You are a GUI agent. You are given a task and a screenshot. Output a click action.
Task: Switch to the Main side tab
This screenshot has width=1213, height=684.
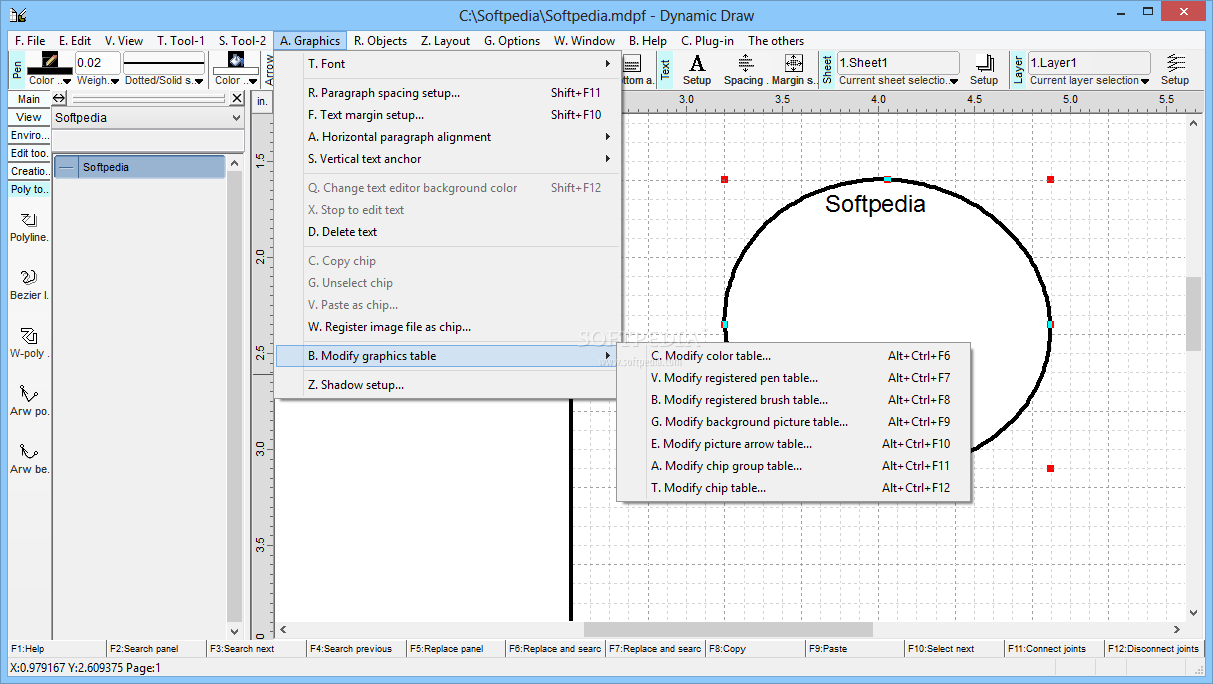point(29,99)
